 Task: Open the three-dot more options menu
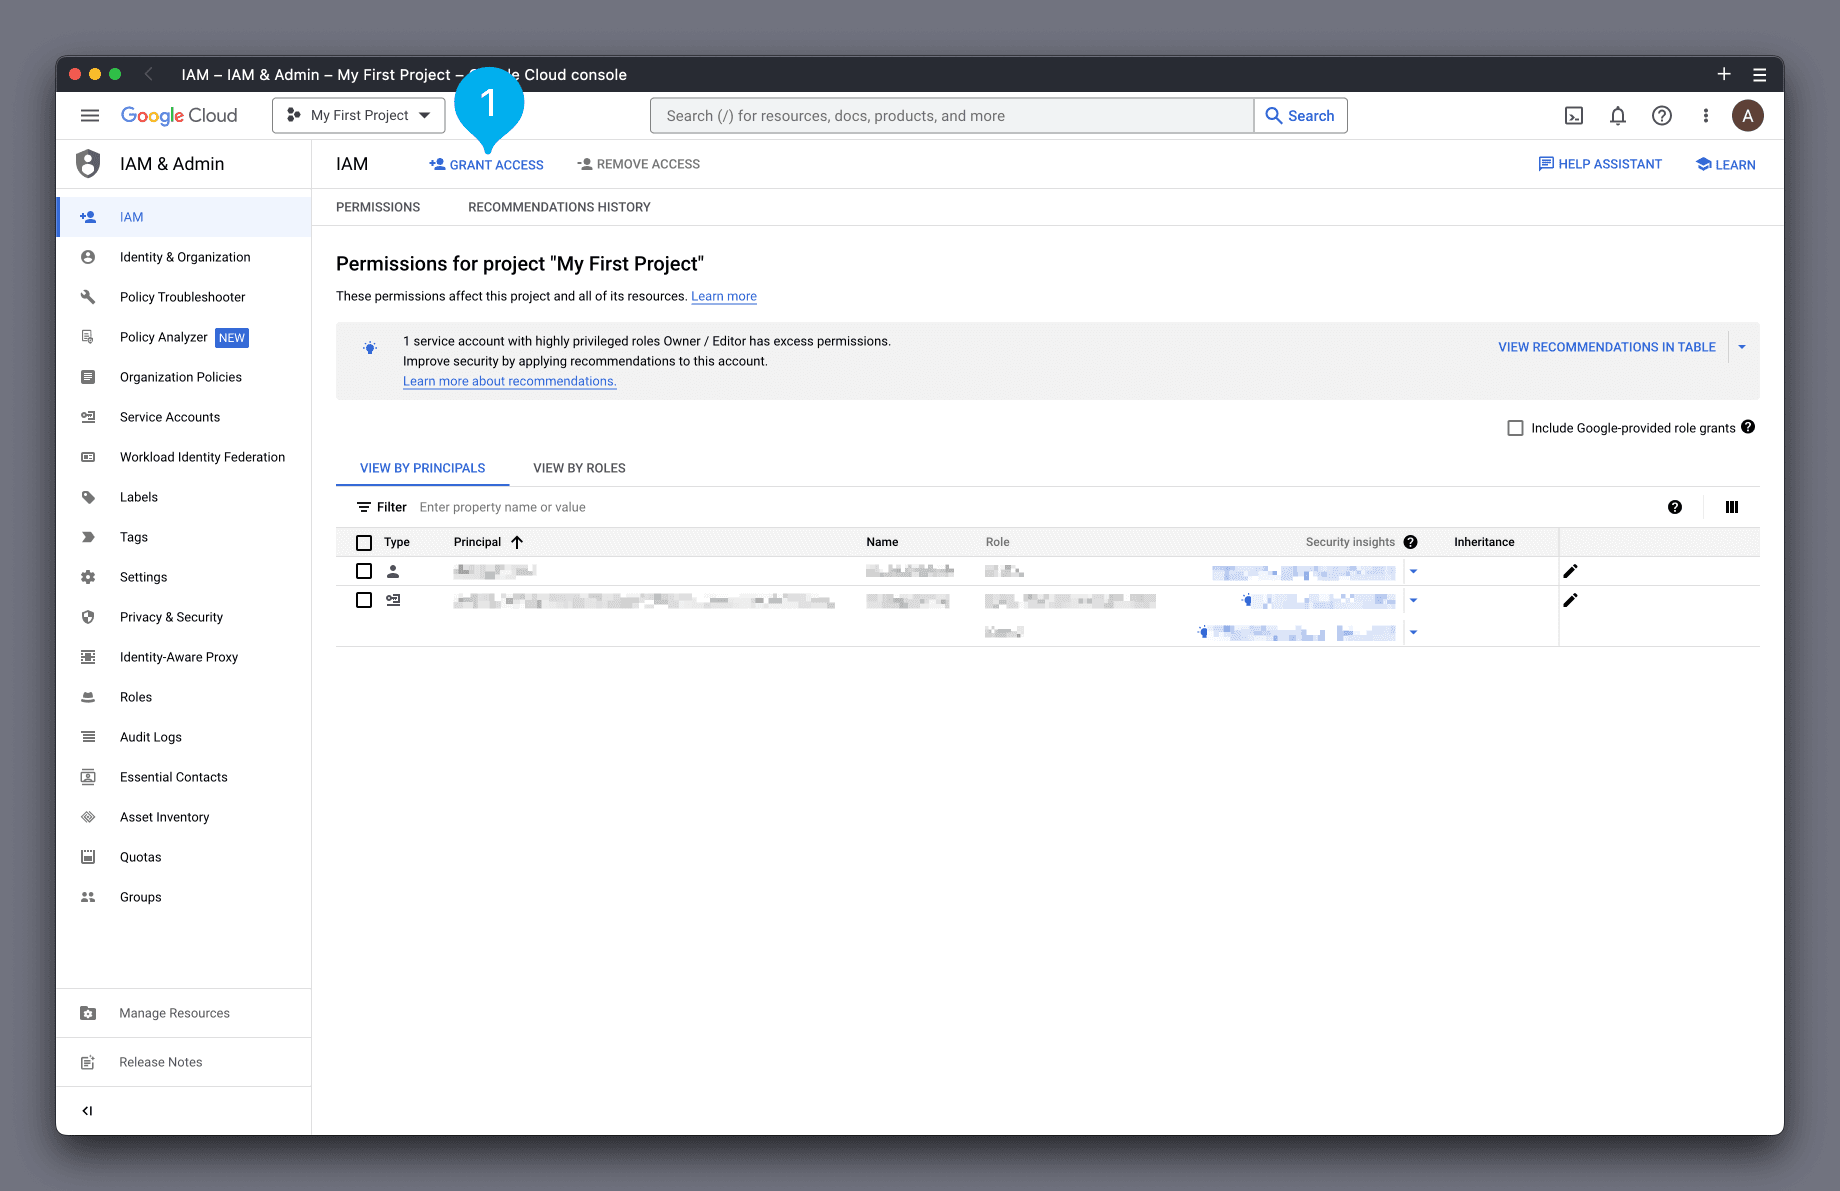click(x=1705, y=116)
